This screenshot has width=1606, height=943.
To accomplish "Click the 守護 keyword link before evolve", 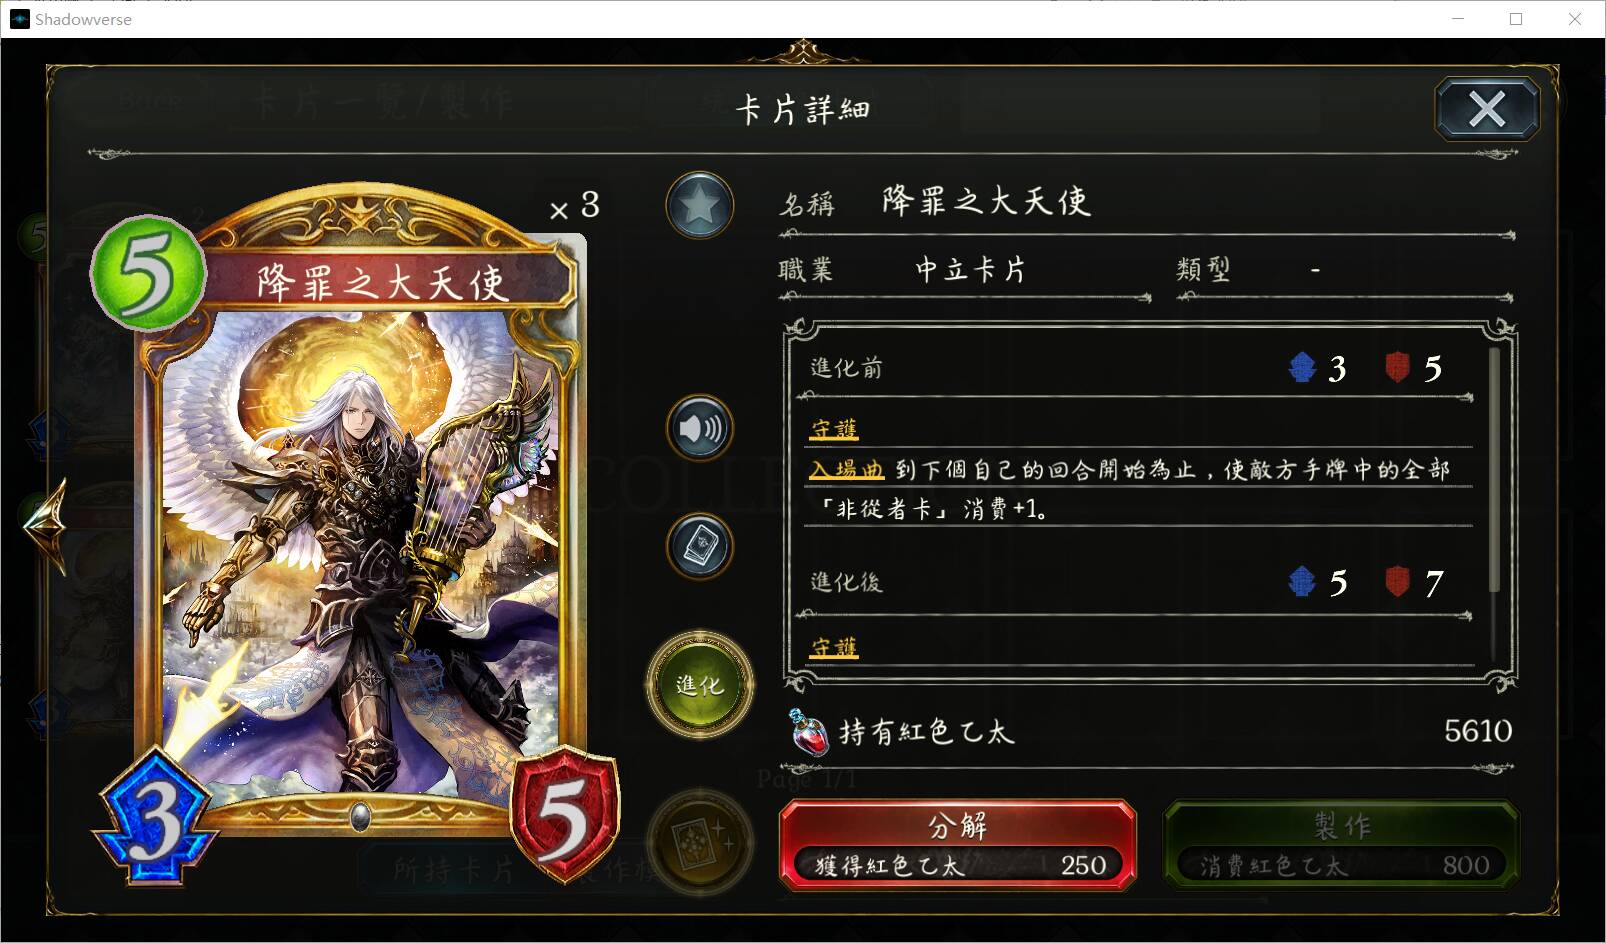I will tap(834, 429).
